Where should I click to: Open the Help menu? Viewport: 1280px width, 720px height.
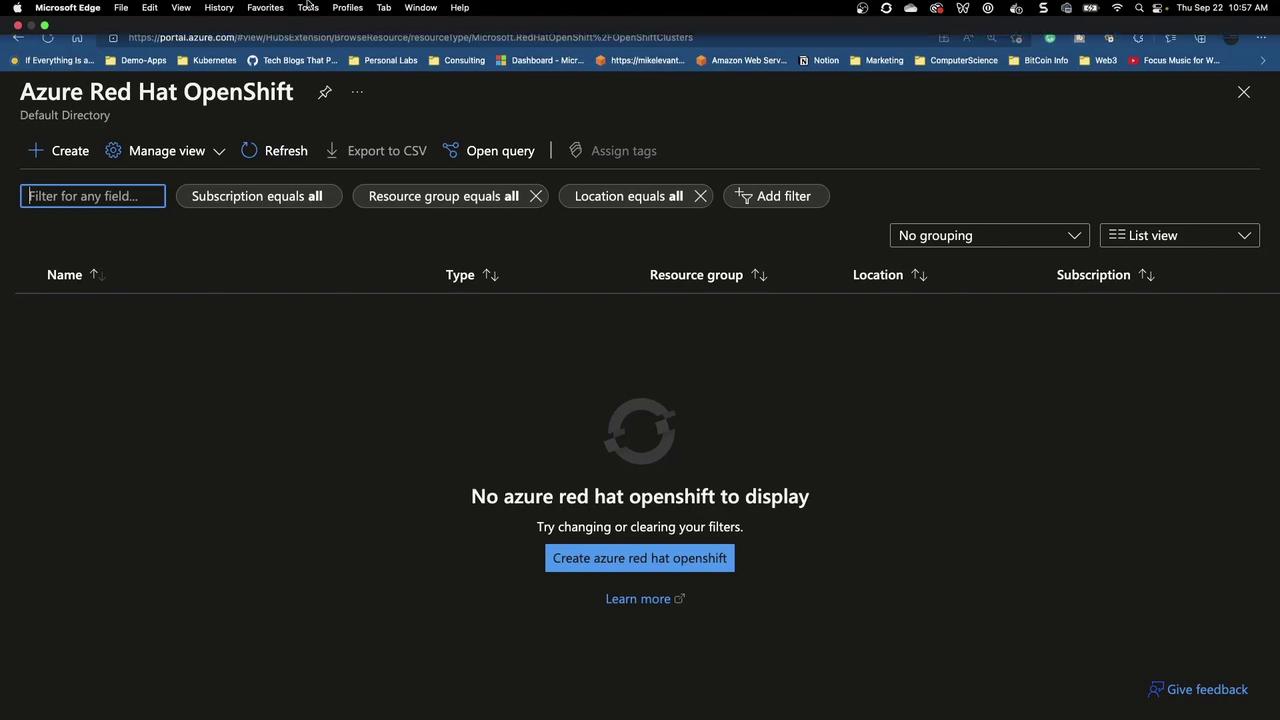460,8
